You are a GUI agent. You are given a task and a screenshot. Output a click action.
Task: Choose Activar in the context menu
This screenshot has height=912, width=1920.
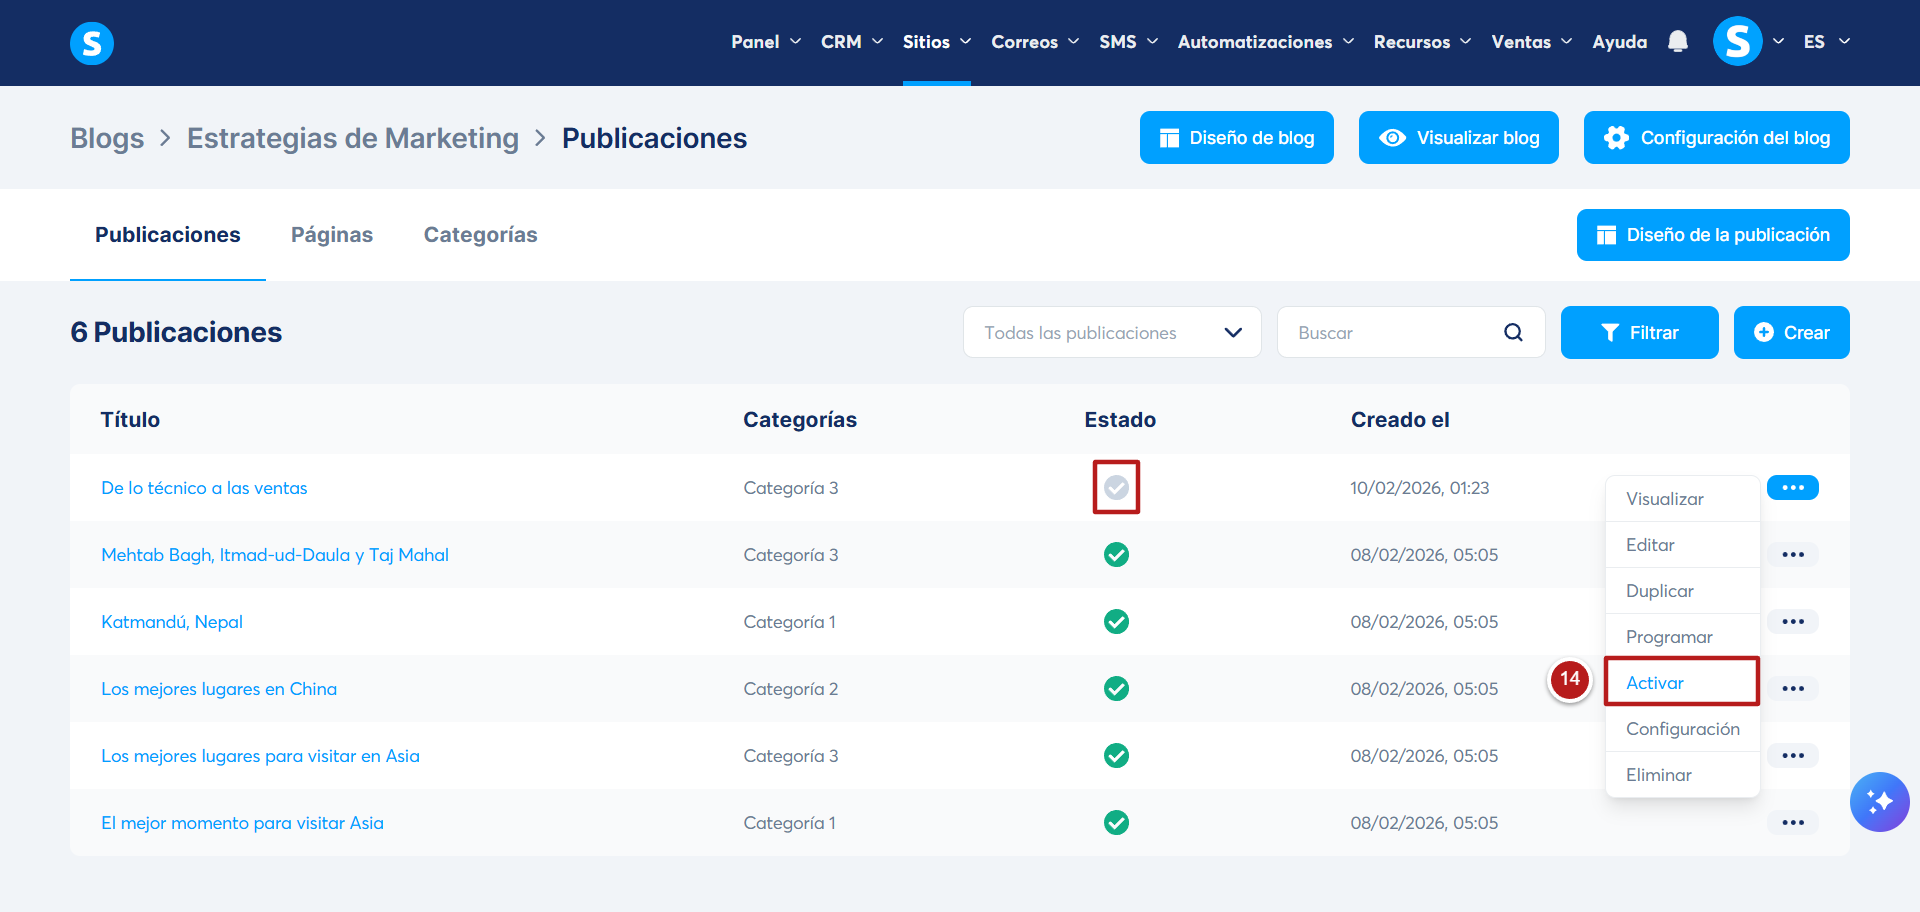pos(1683,683)
